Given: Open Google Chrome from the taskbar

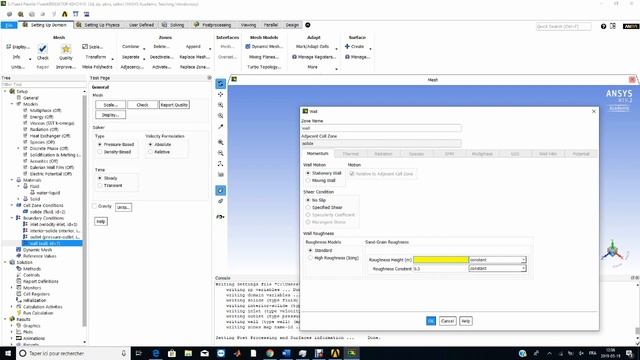Looking at the screenshot, I should click(x=270, y=353).
